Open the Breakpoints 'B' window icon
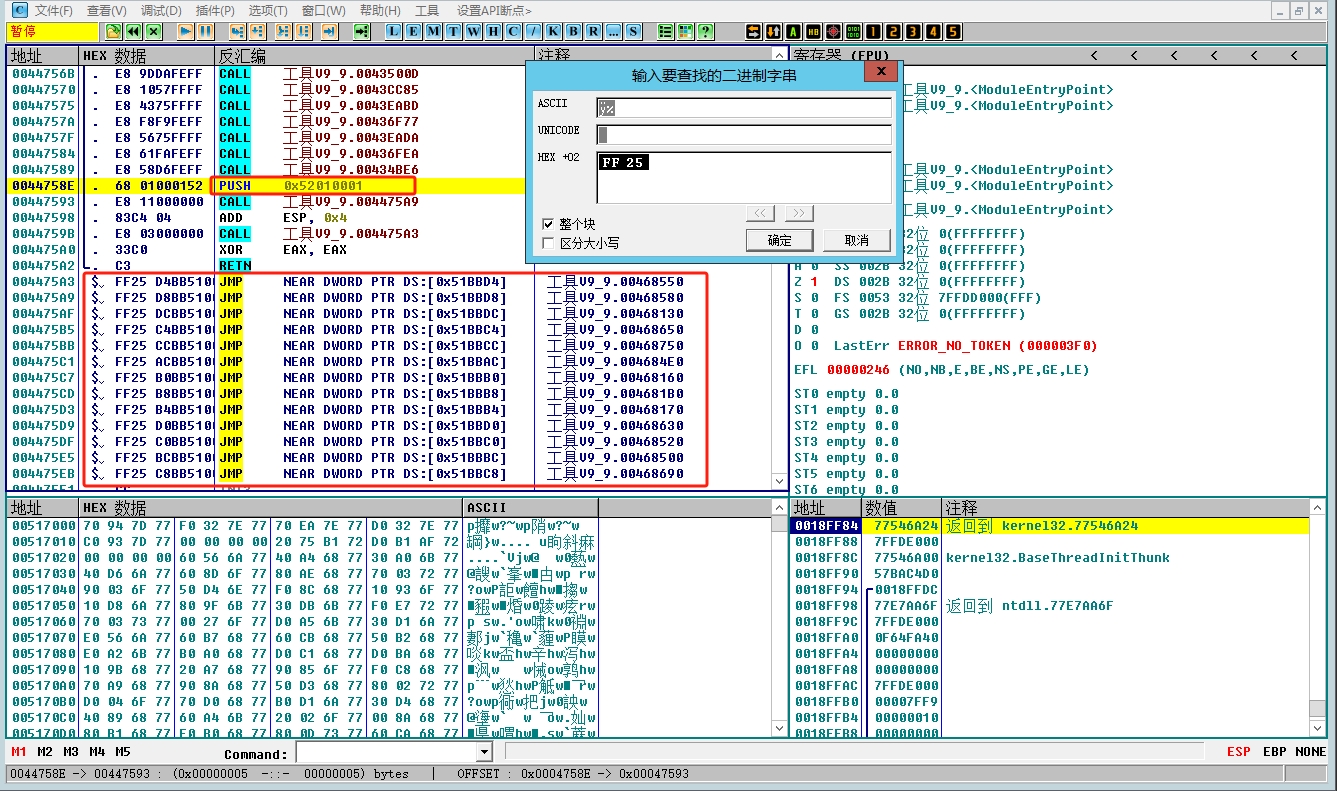 point(573,32)
